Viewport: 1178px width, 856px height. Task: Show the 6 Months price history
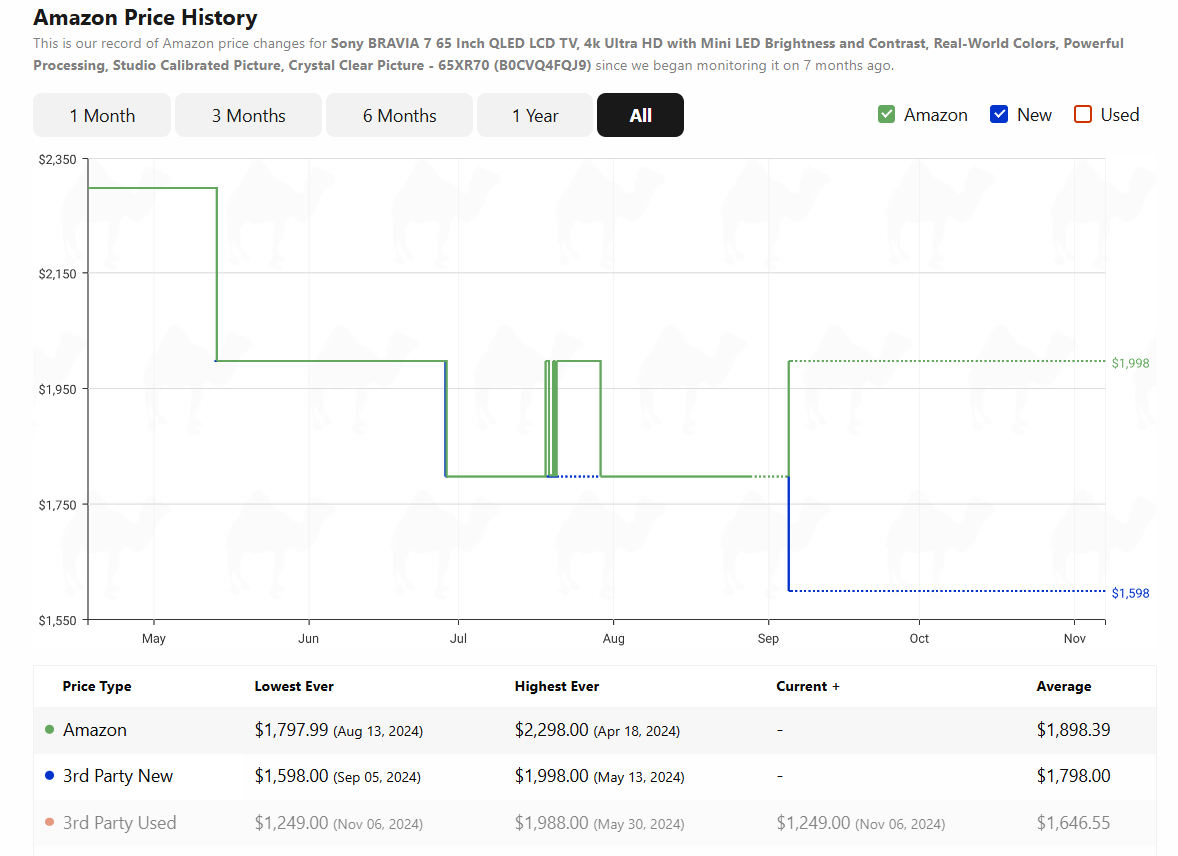click(400, 115)
